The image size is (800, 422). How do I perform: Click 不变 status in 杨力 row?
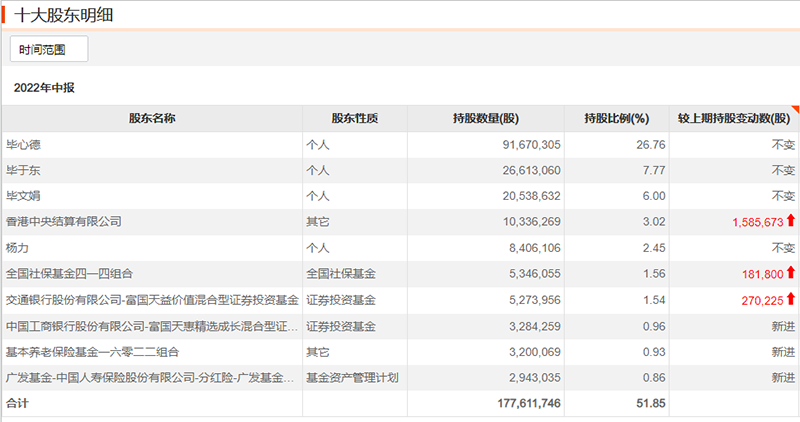[783, 248]
